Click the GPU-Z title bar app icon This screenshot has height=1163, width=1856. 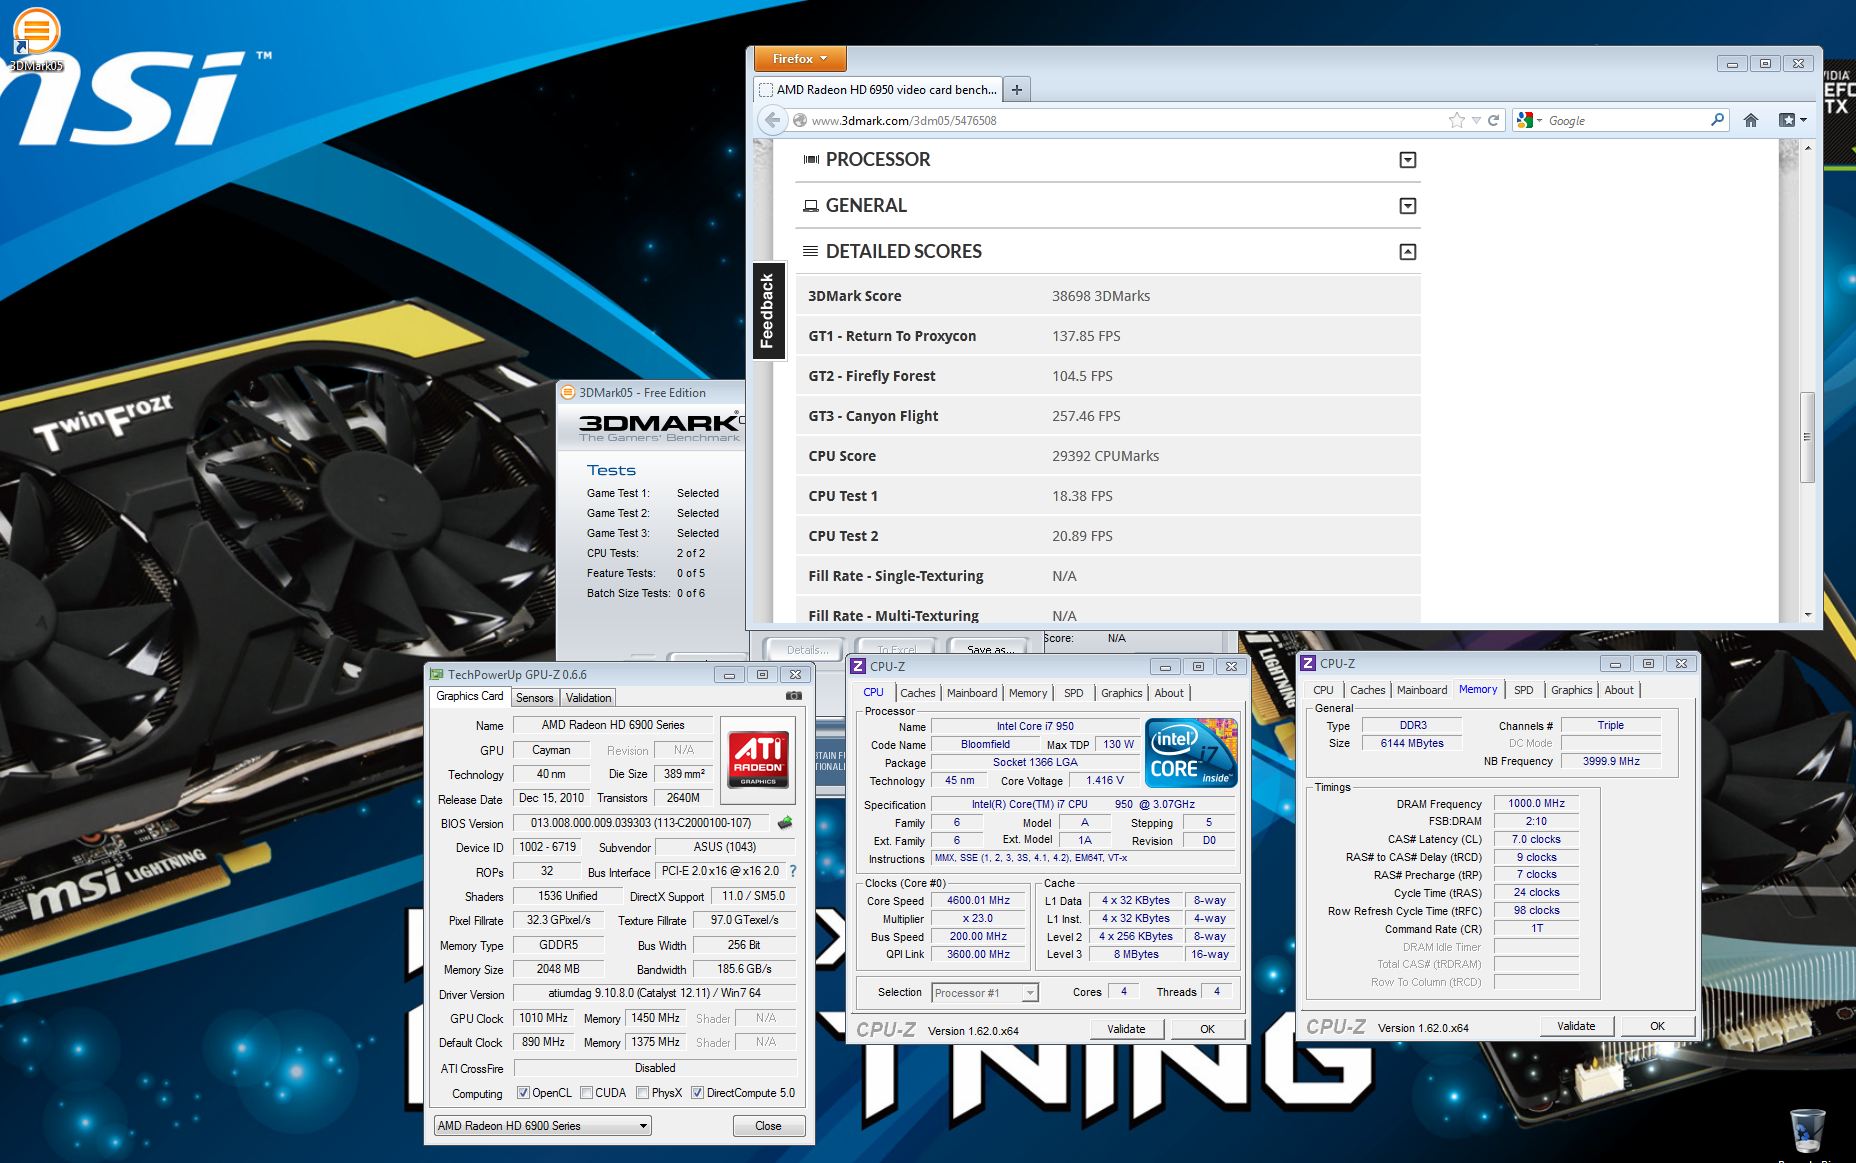coord(436,674)
